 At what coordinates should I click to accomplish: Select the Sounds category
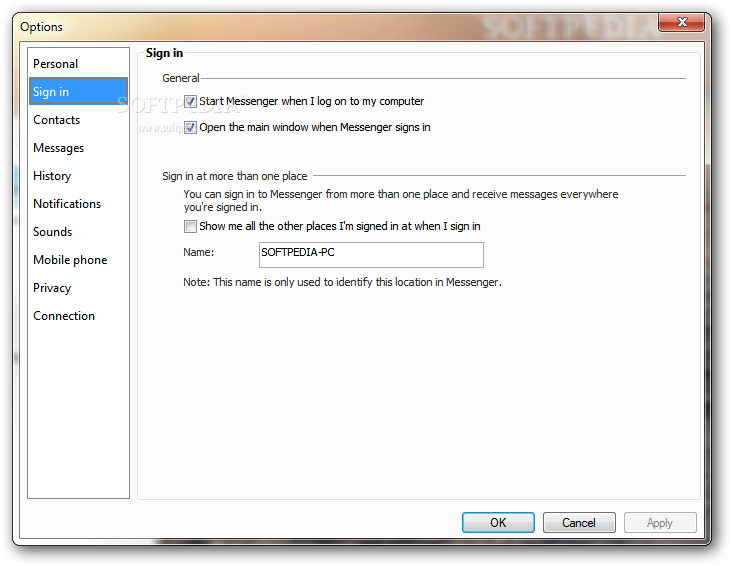78,232
